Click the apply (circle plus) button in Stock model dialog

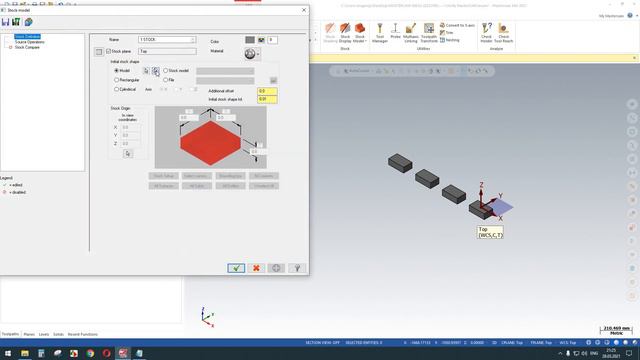pyautogui.click(x=276, y=268)
